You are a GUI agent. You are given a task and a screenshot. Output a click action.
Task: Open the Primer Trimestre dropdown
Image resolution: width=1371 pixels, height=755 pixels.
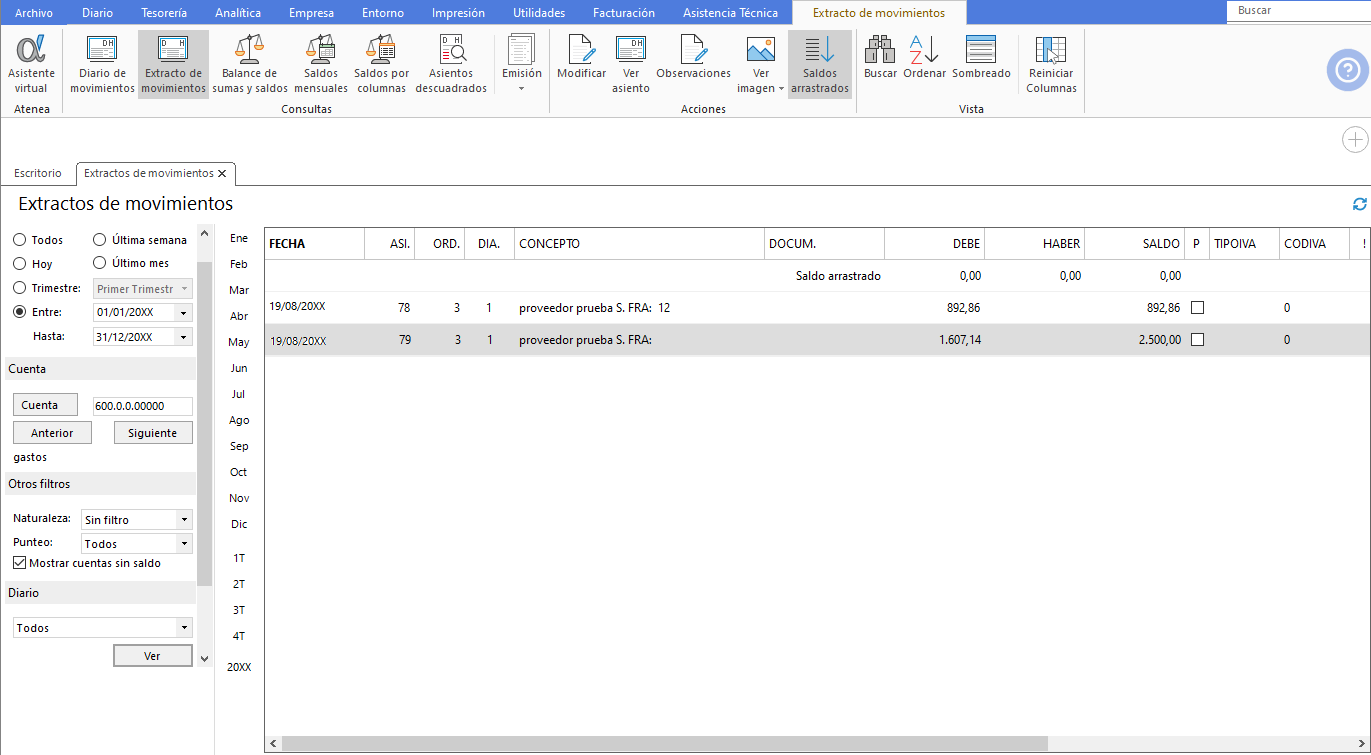coord(183,289)
